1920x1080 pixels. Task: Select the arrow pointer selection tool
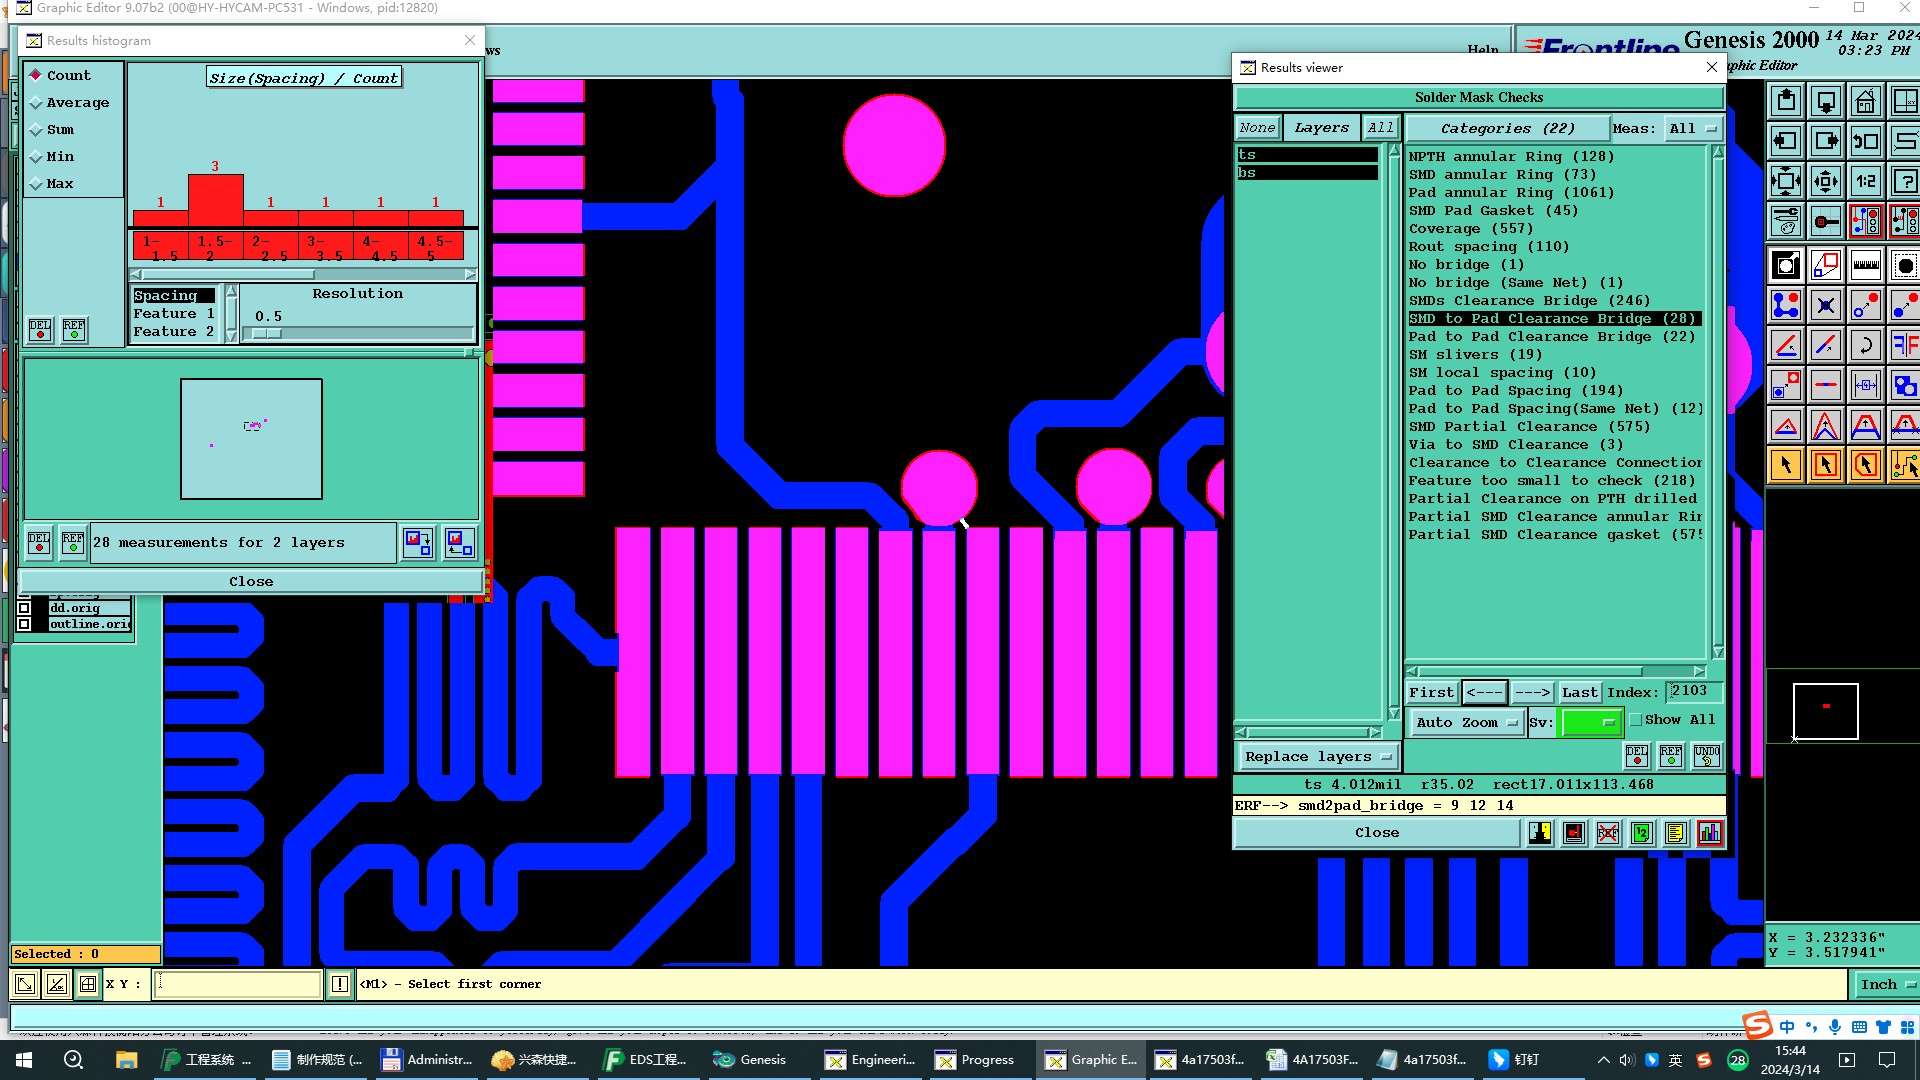pyautogui.click(x=1786, y=465)
